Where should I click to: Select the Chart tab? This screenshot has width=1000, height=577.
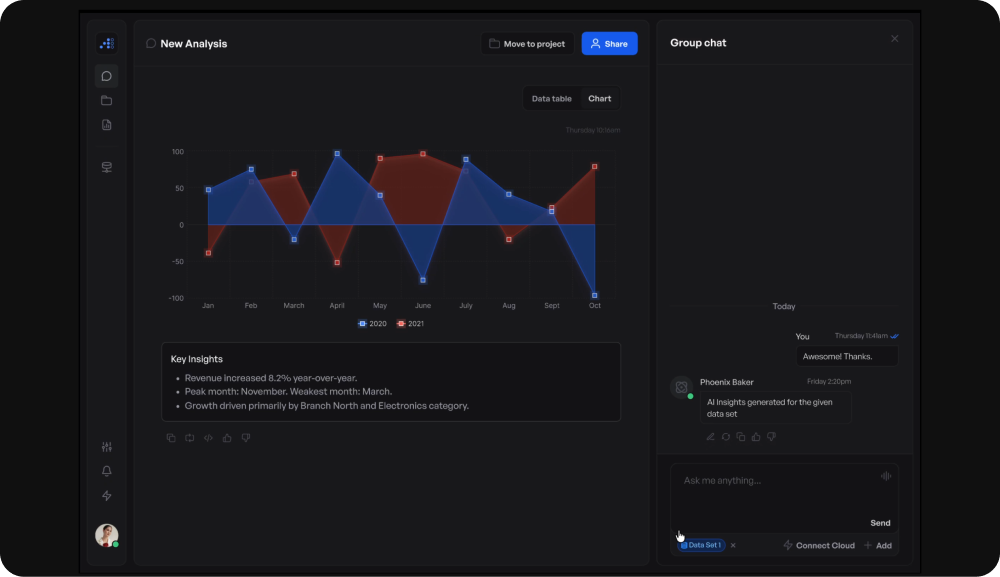pos(599,99)
